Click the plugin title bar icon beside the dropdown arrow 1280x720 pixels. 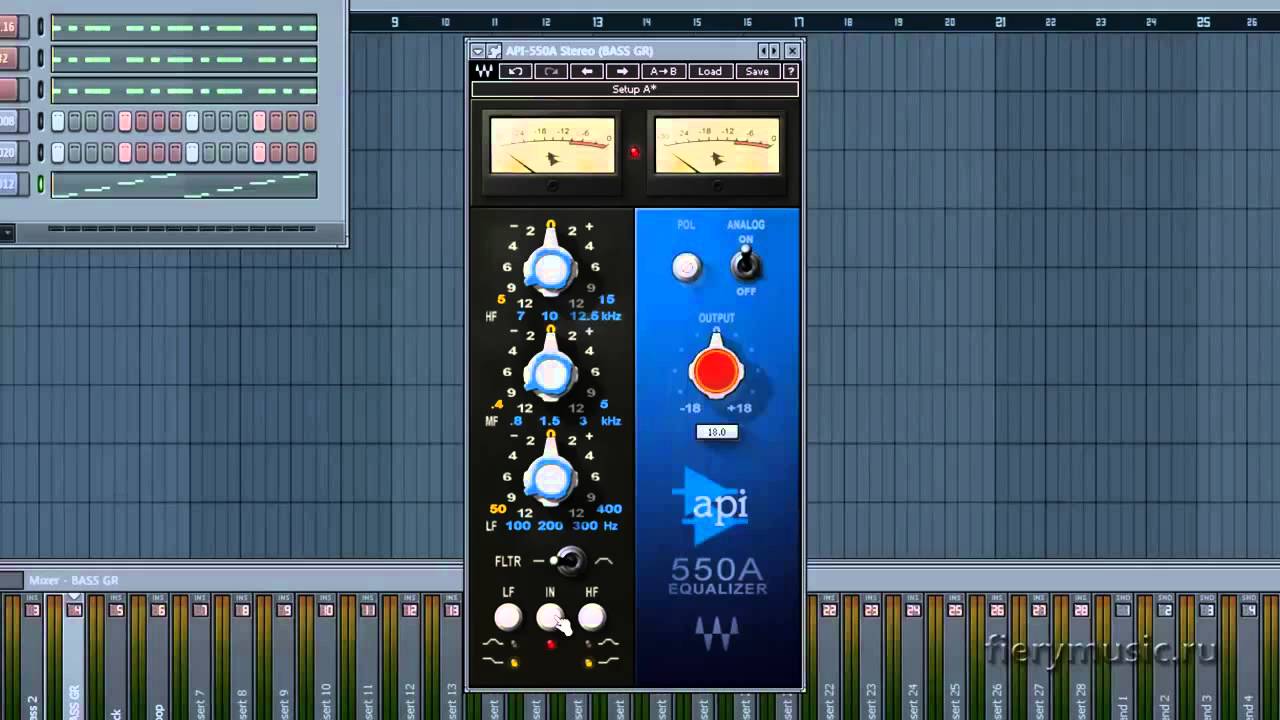pos(494,51)
